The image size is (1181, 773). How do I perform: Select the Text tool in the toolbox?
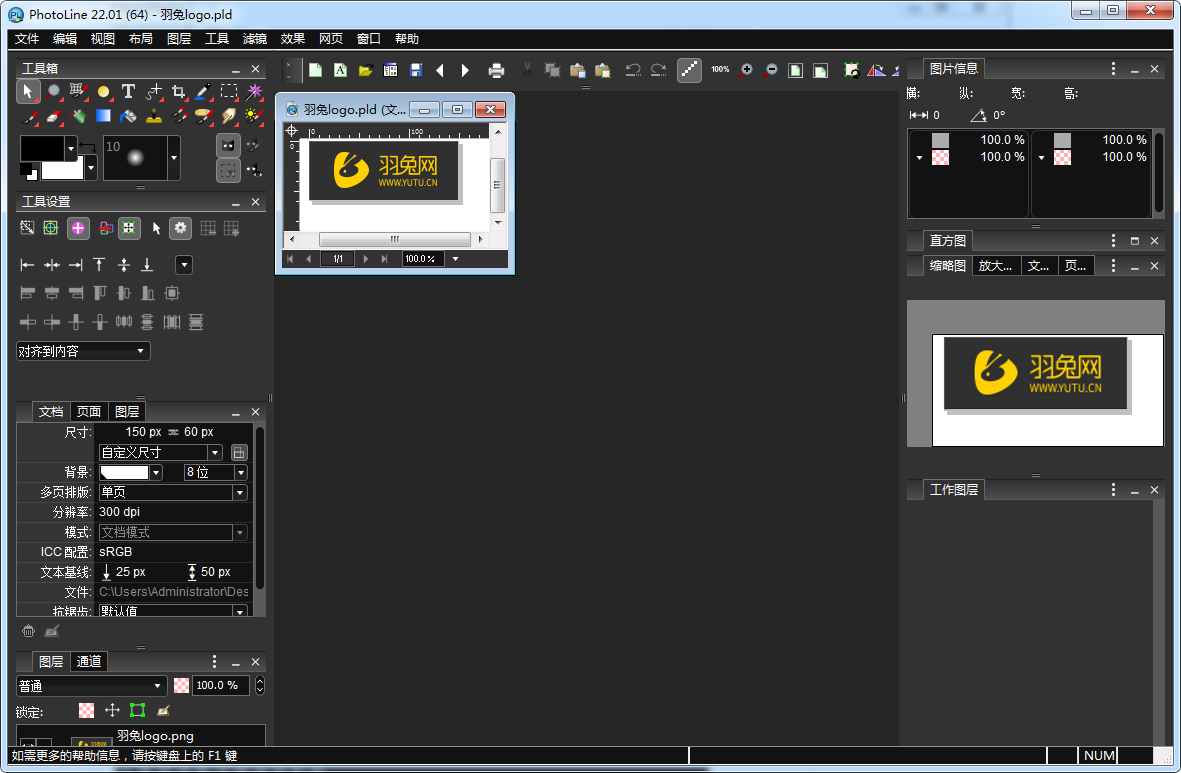(128, 91)
